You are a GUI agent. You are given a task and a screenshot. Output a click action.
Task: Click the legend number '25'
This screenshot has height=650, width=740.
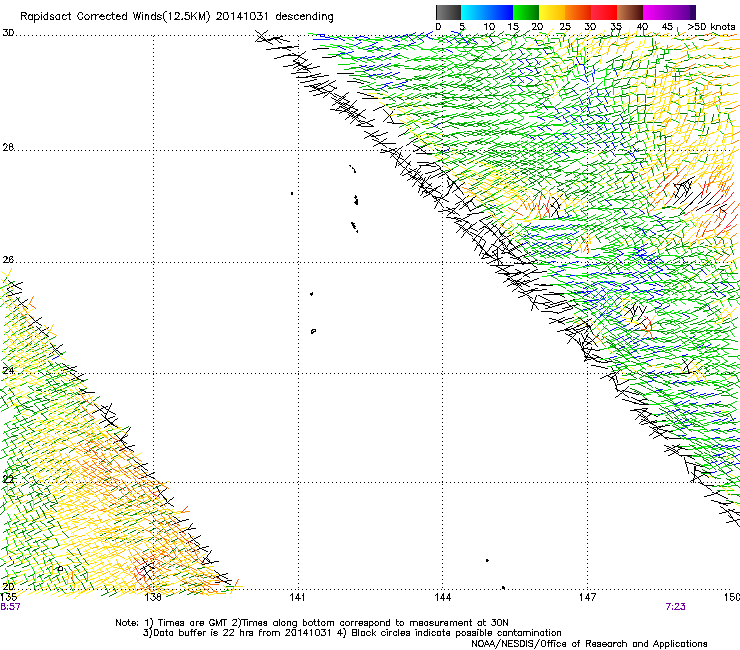point(565,27)
